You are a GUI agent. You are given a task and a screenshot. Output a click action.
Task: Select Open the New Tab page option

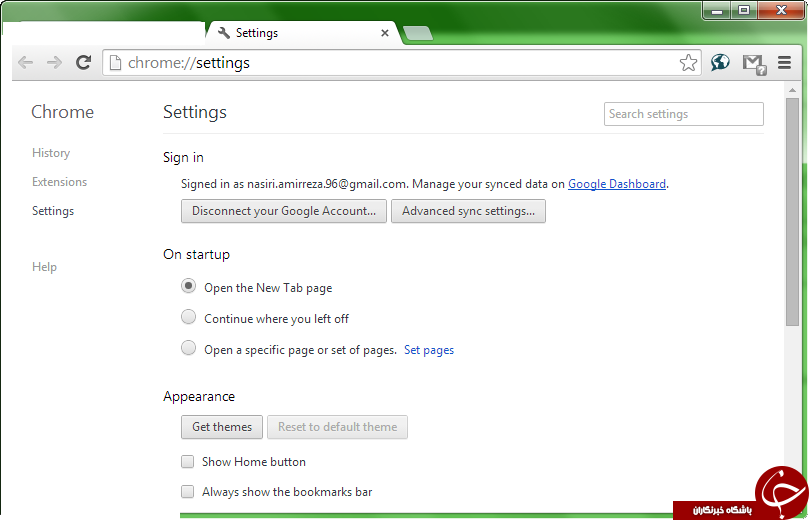188,286
